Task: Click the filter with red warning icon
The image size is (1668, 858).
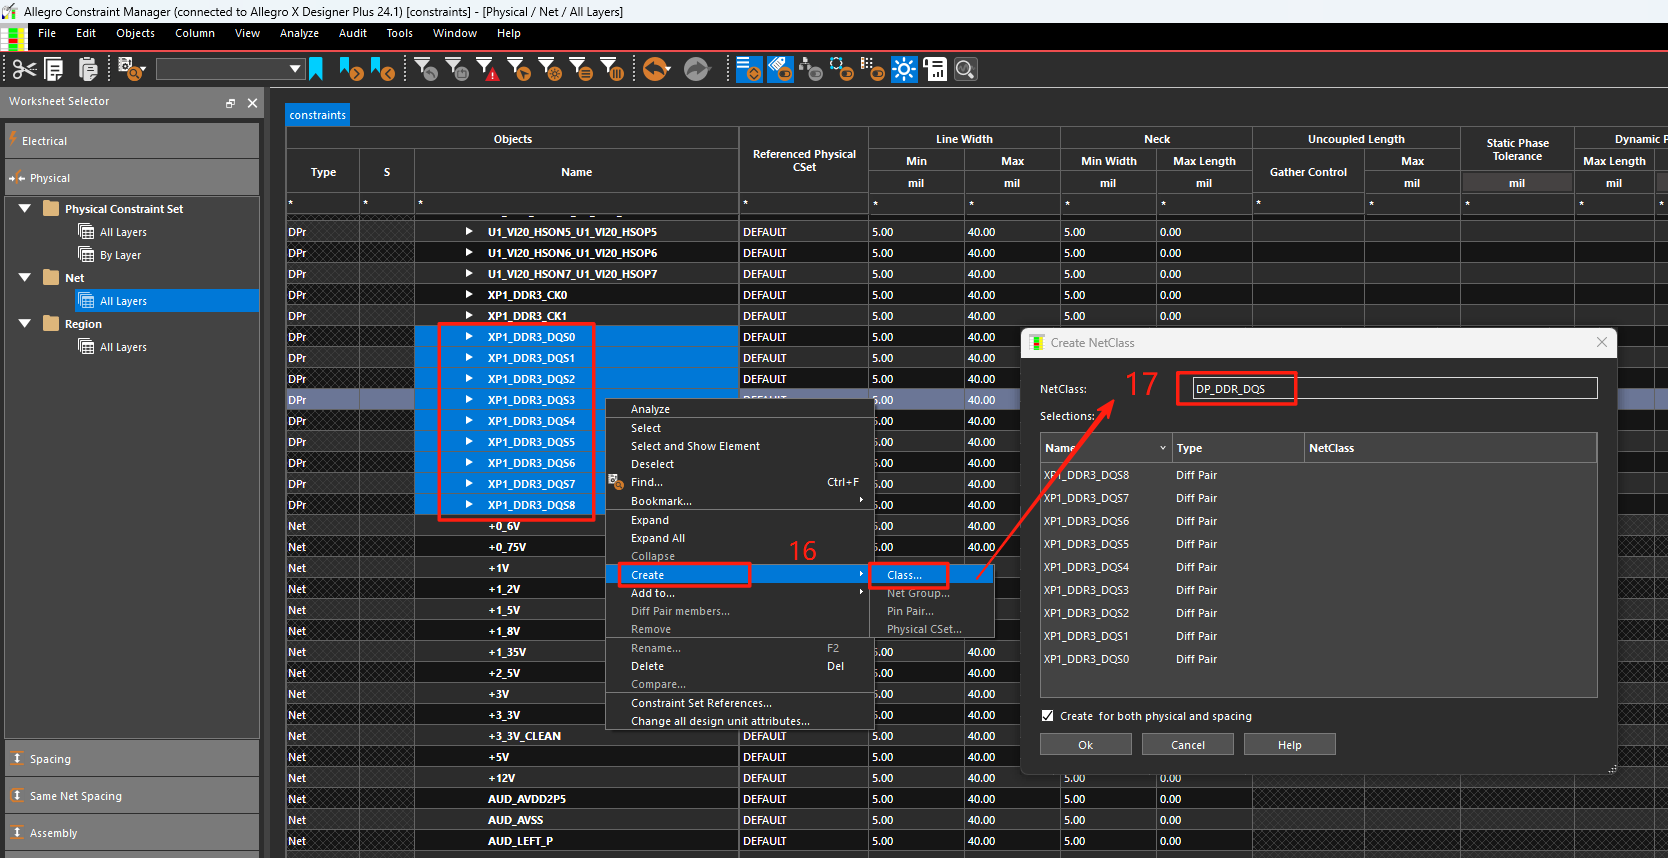Action: [486, 69]
